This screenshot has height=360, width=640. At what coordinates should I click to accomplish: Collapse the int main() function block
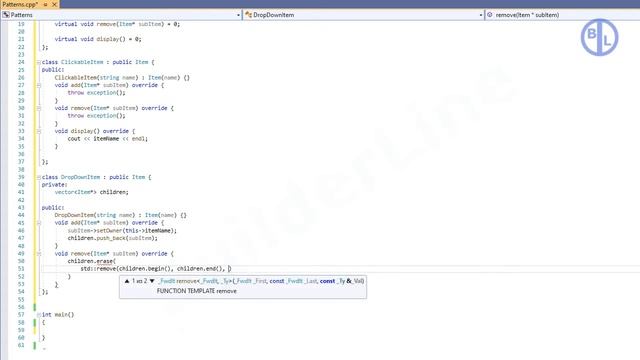pos(38,315)
